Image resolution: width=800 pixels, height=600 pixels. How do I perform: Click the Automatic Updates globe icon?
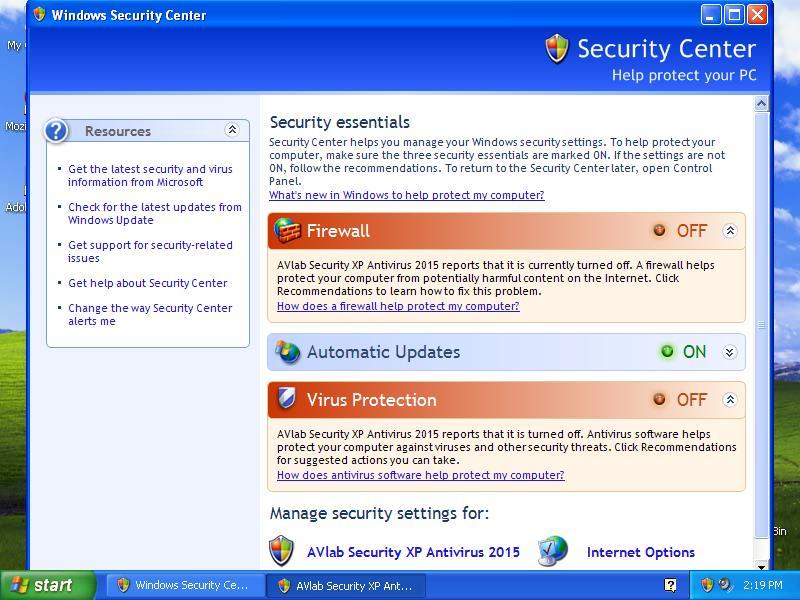click(288, 352)
